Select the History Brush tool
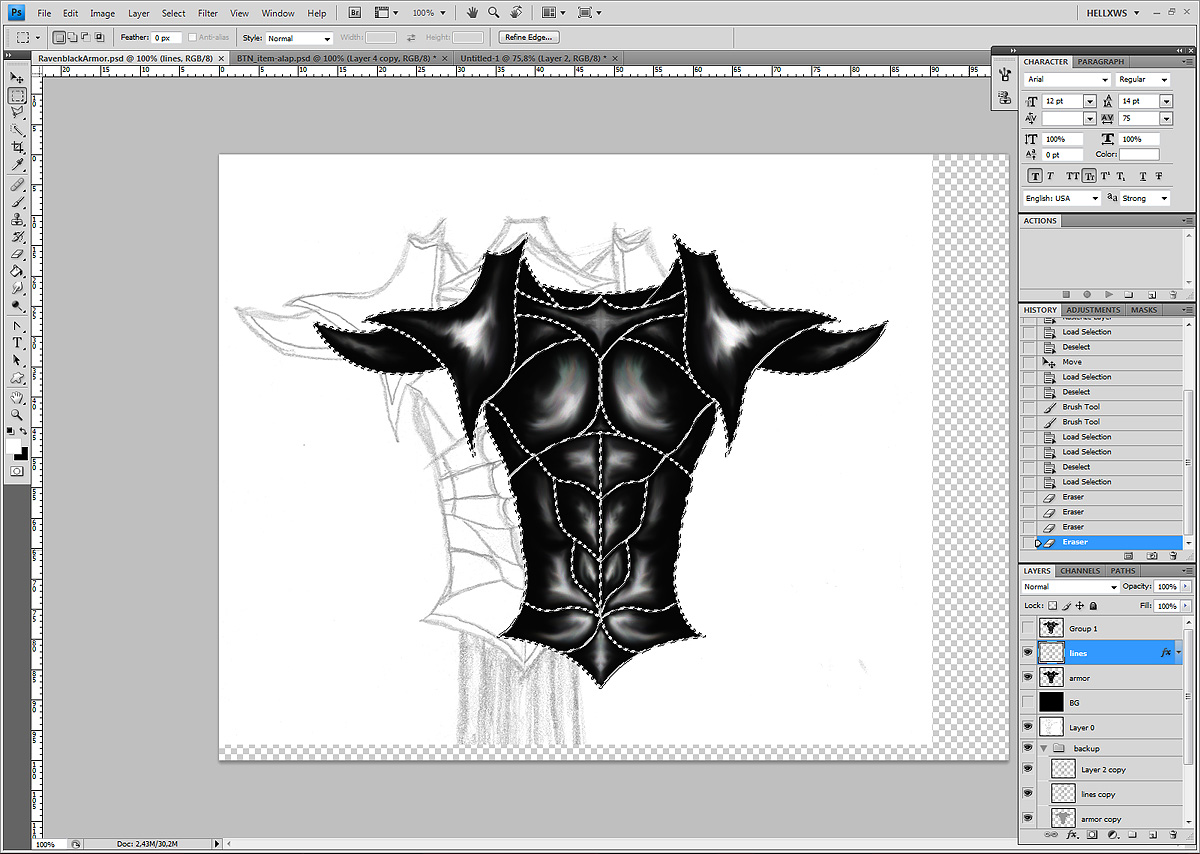The width and height of the screenshot is (1200, 854). coord(17,236)
